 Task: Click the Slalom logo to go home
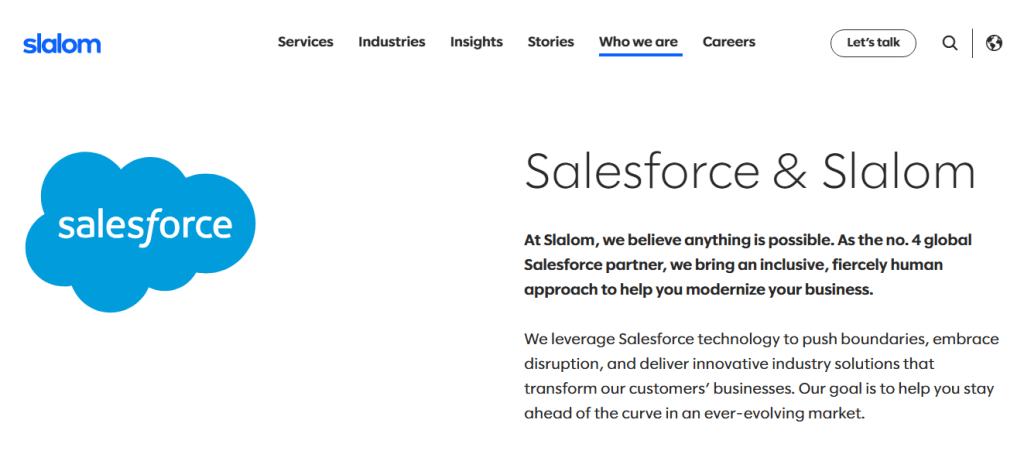coord(62,43)
